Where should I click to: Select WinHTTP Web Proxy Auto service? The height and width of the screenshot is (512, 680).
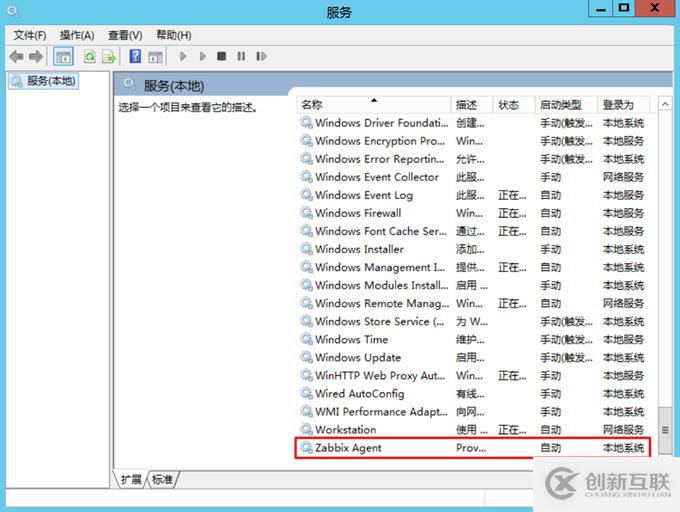pos(473,375)
